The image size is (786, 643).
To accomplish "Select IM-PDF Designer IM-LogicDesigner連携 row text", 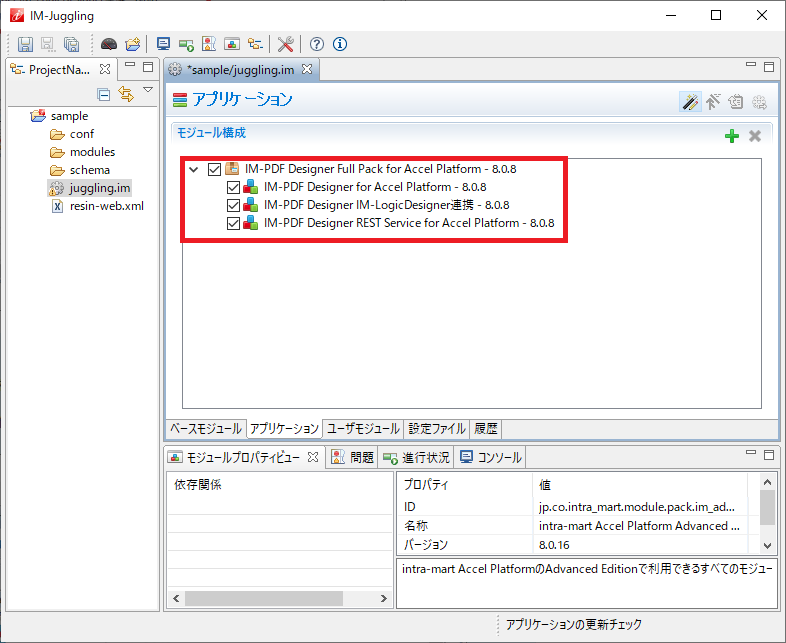I will pos(386,205).
